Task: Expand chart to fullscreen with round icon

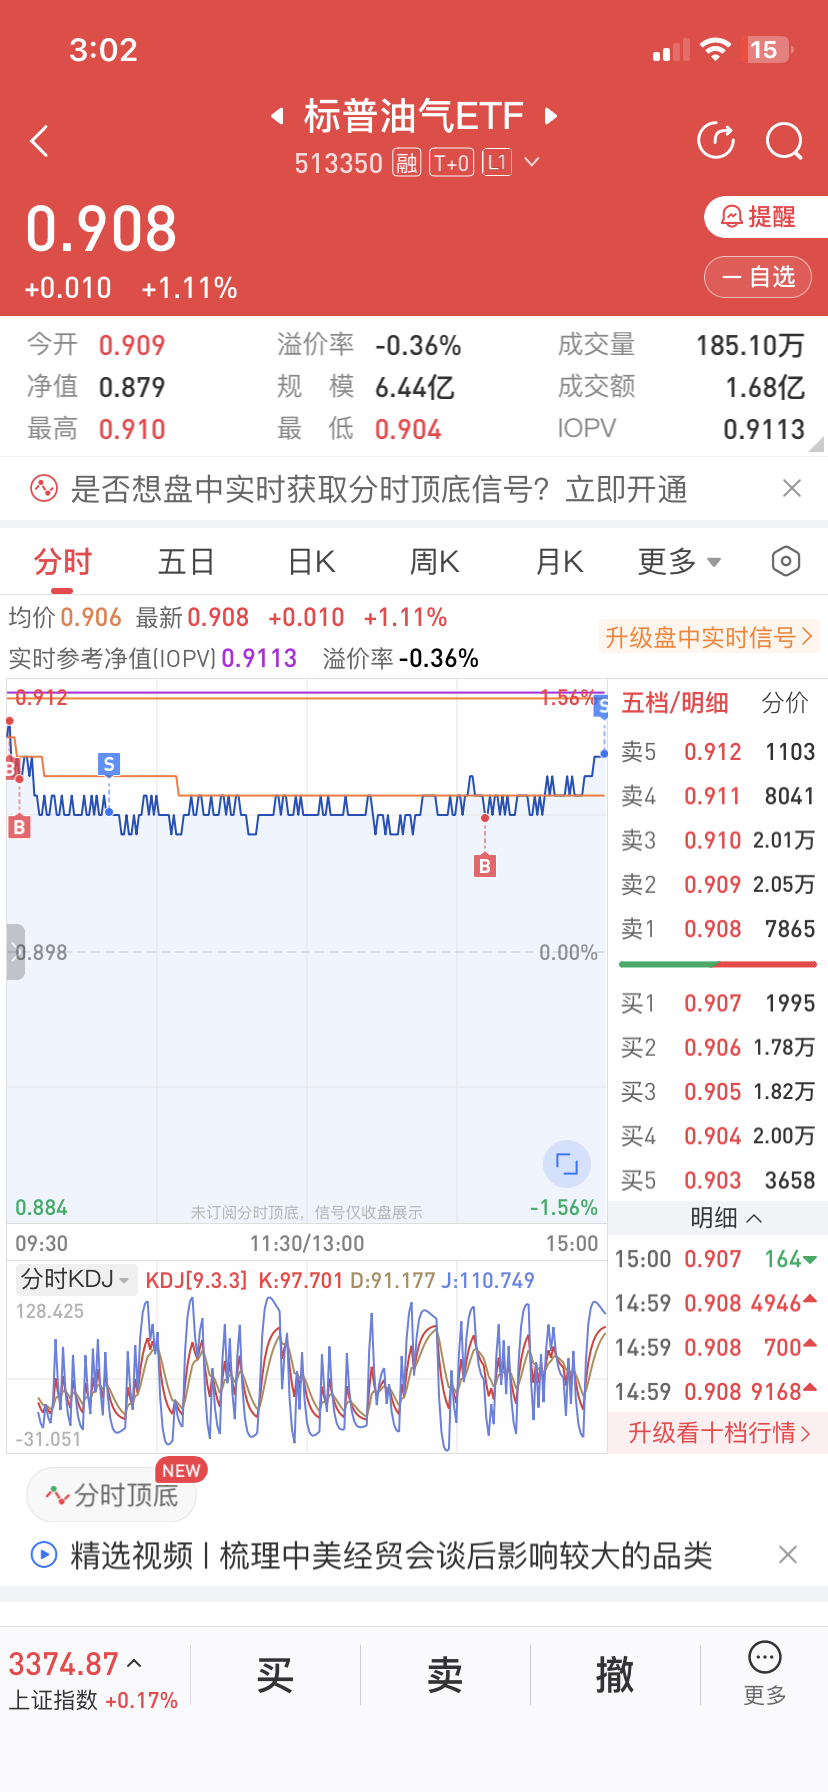Action: (x=567, y=1164)
